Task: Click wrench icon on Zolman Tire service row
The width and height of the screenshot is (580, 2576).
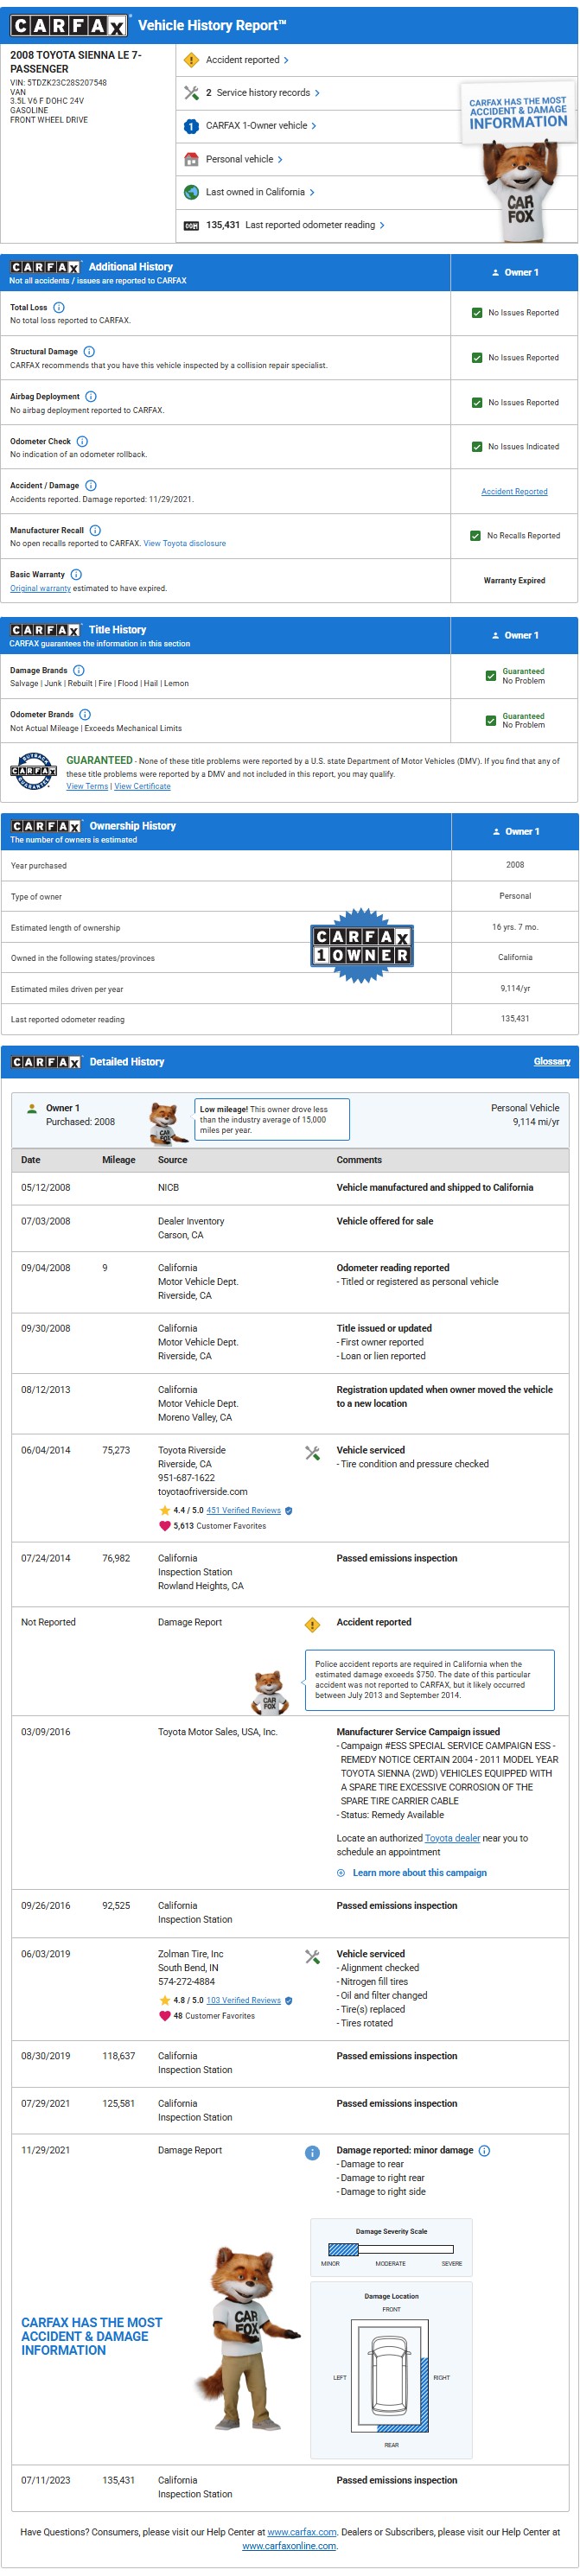Action: pyautogui.click(x=312, y=1957)
